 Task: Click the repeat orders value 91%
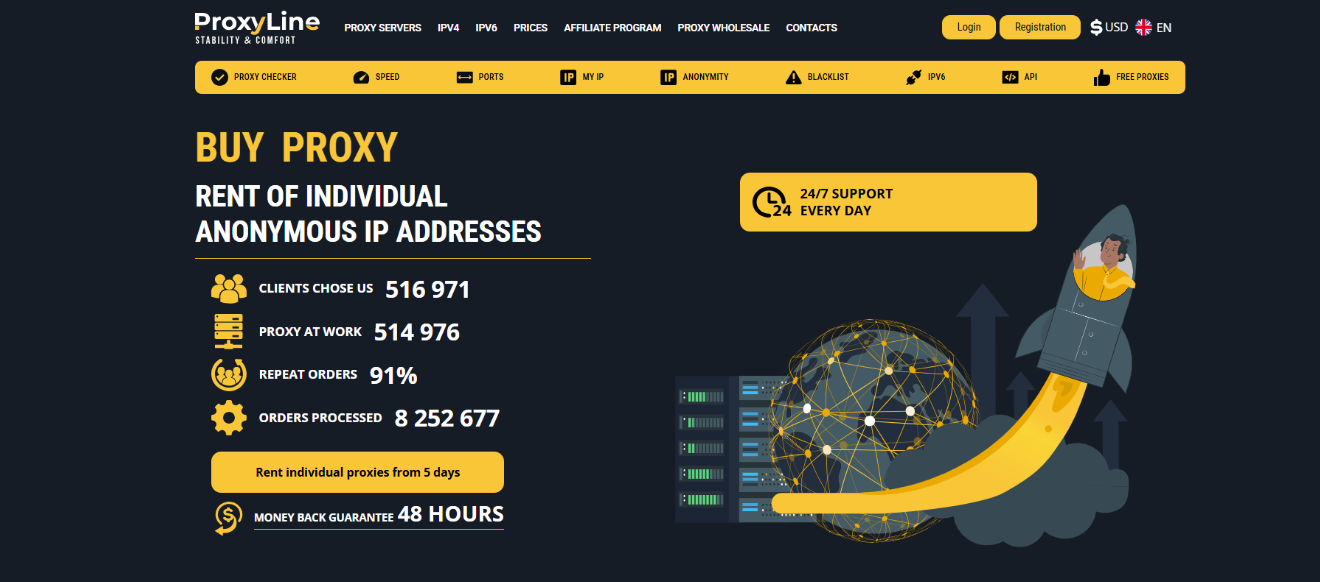(x=393, y=376)
